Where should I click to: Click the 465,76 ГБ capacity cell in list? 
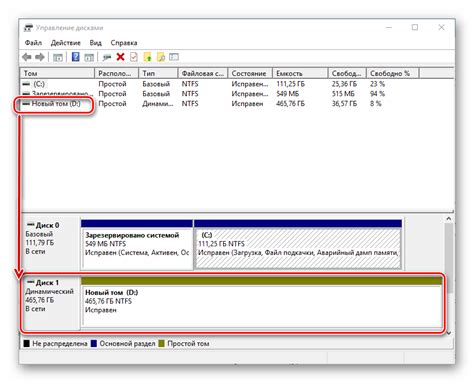click(290, 104)
